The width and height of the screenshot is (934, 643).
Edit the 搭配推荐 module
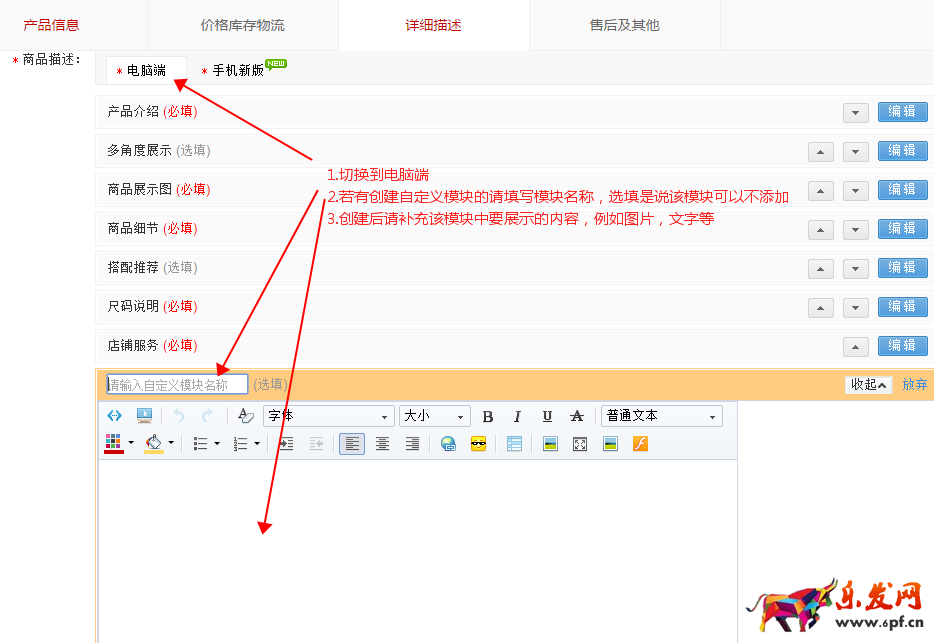[x=902, y=268]
